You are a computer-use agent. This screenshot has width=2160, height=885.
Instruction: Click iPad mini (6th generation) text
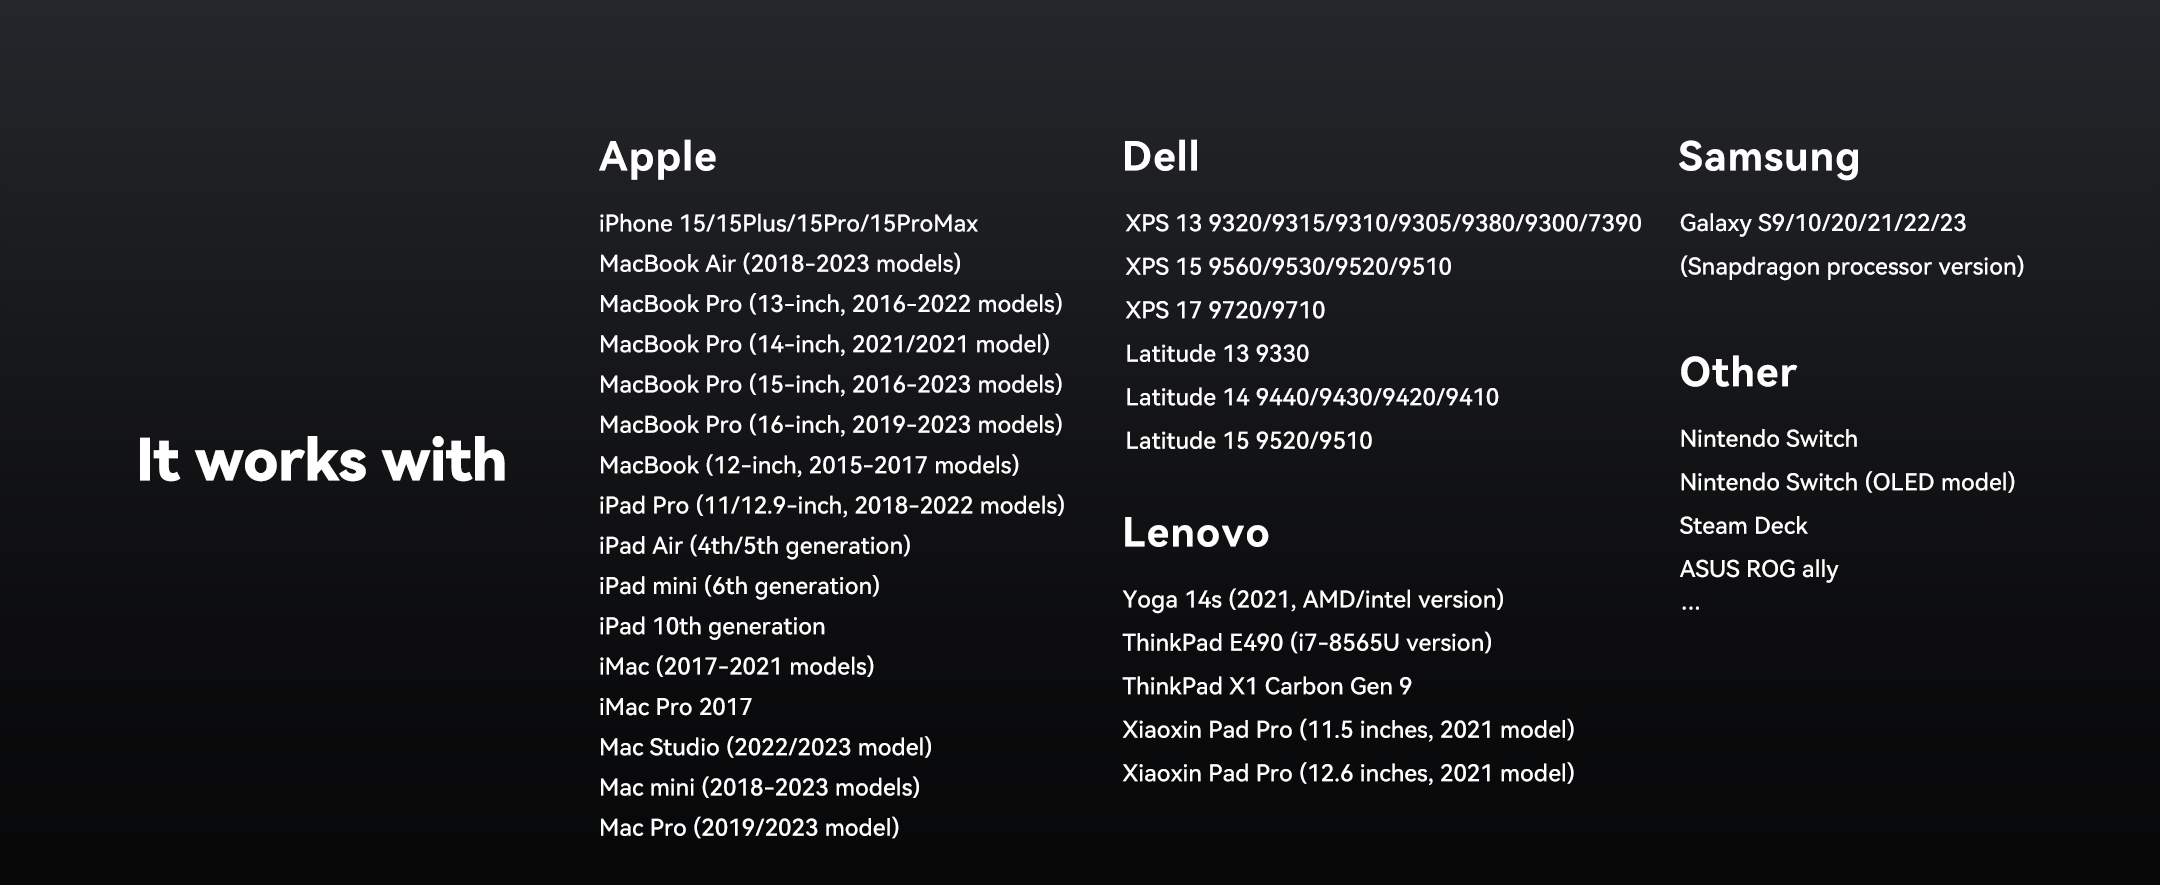(x=739, y=586)
